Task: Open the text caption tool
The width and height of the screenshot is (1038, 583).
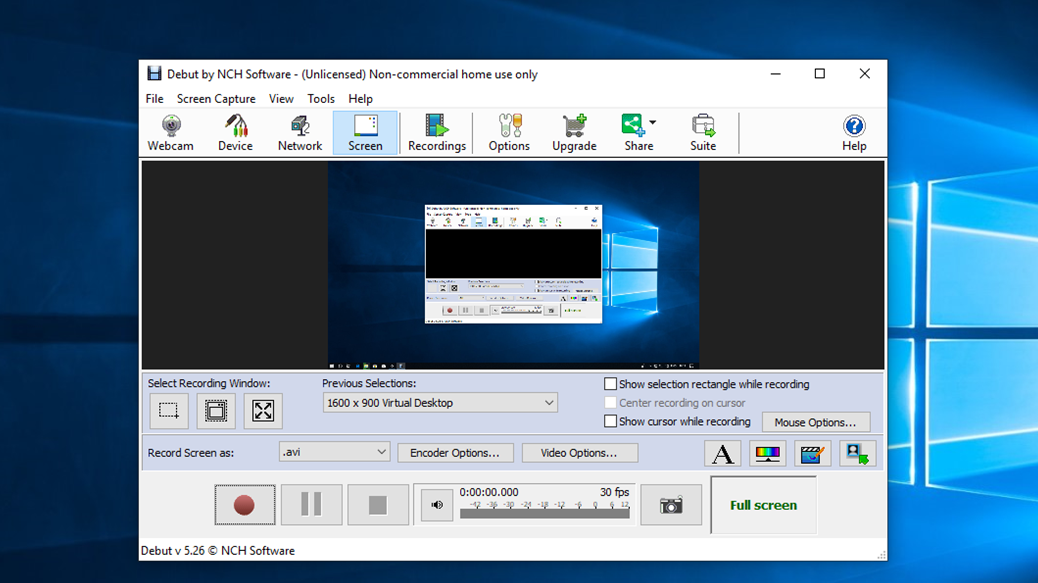Action: pyautogui.click(x=722, y=454)
